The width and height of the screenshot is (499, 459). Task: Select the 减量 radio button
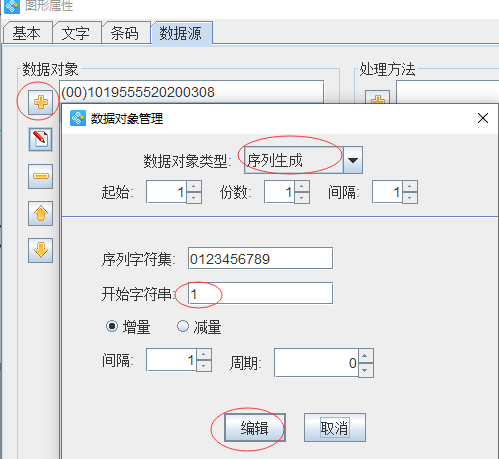pos(183,326)
